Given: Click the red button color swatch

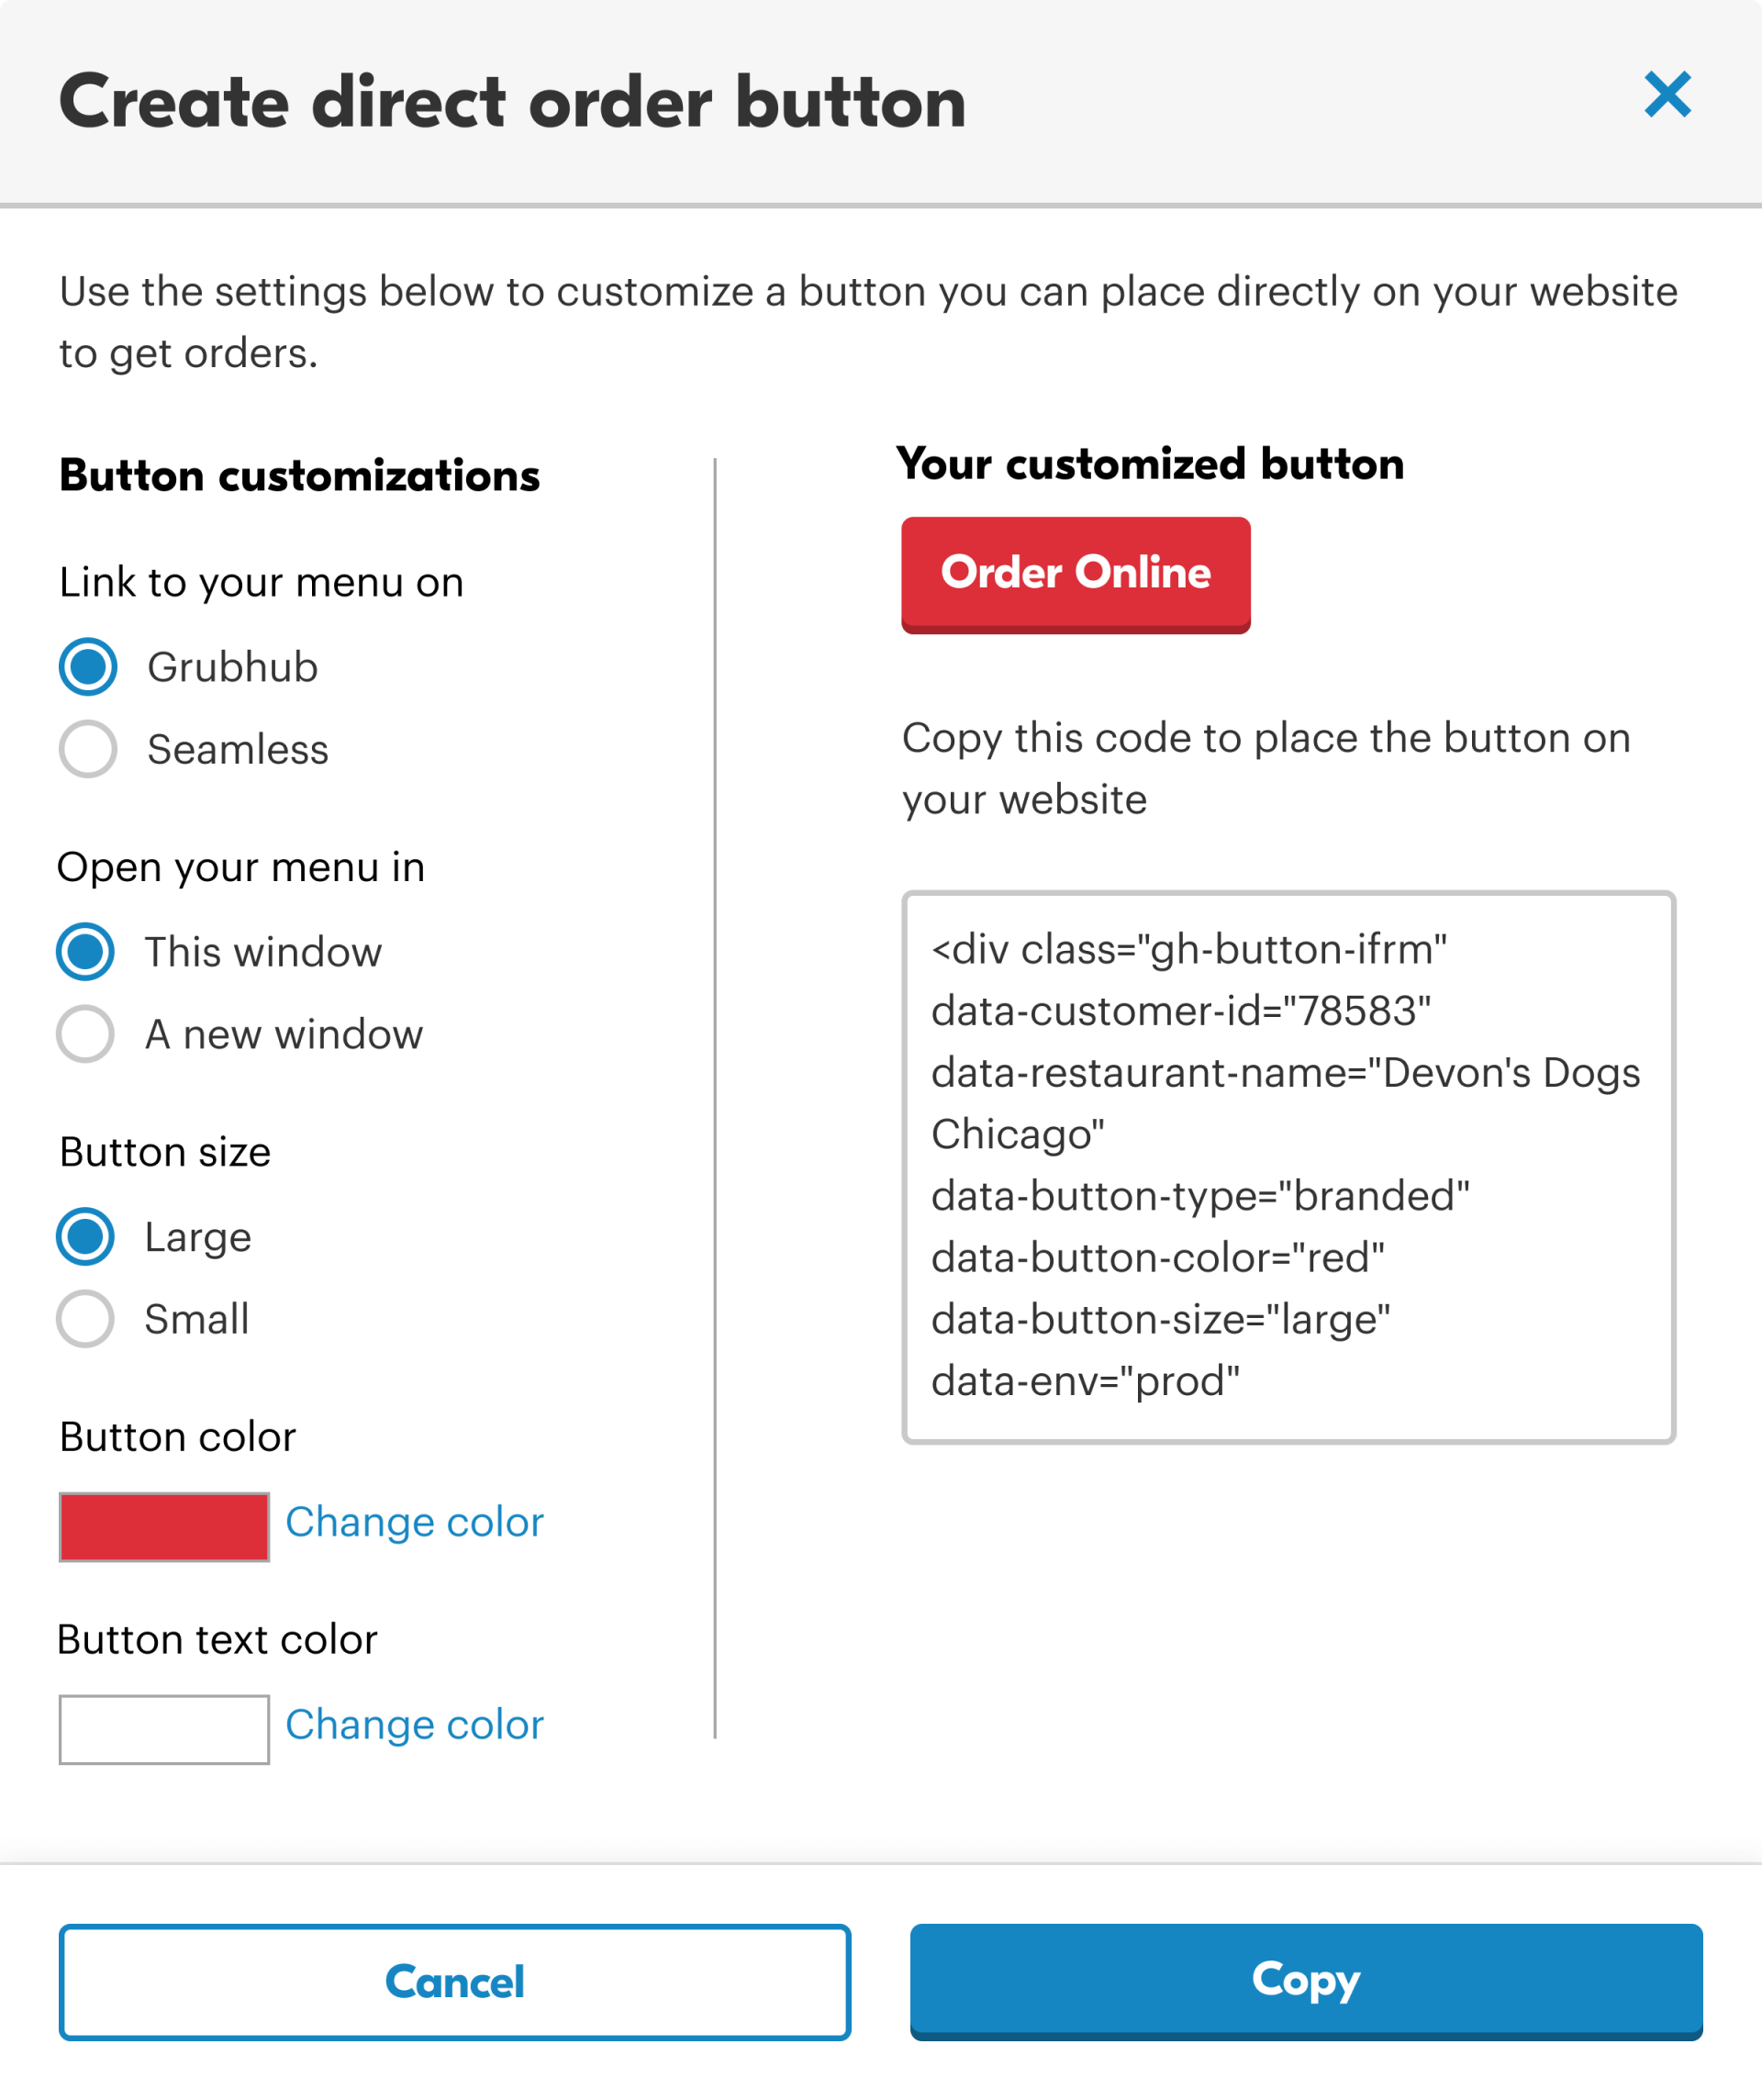Looking at the screenshot, I should click(x=164, y=1527).
